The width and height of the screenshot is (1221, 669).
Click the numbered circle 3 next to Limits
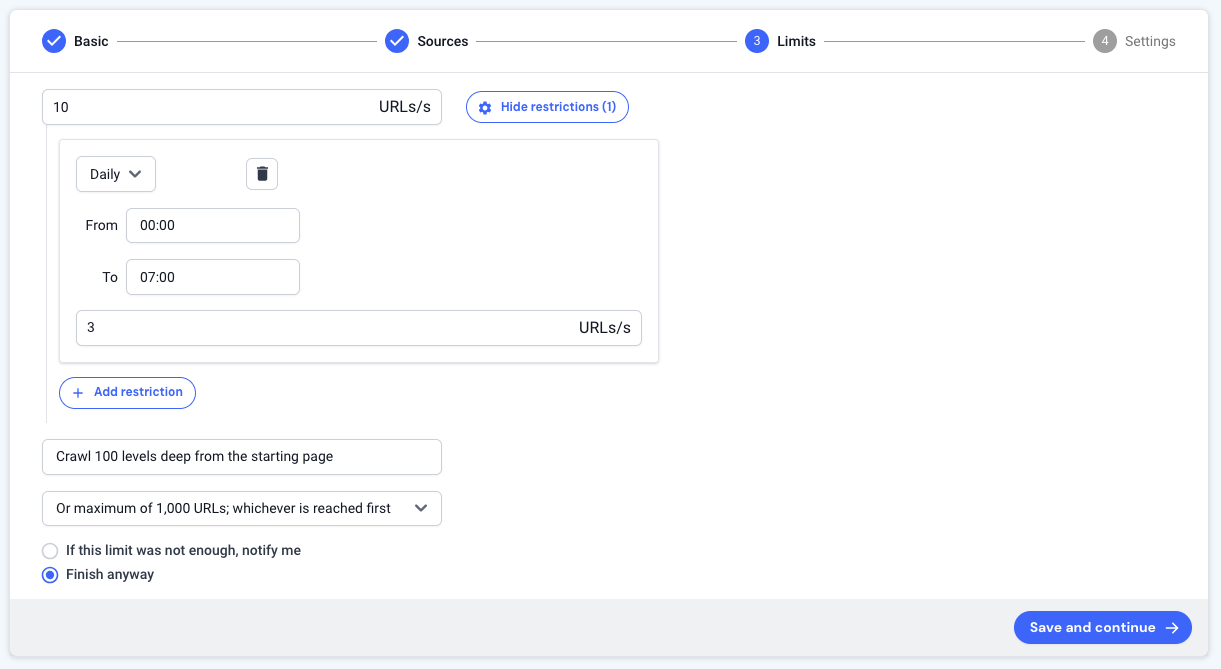coord(756,41)
